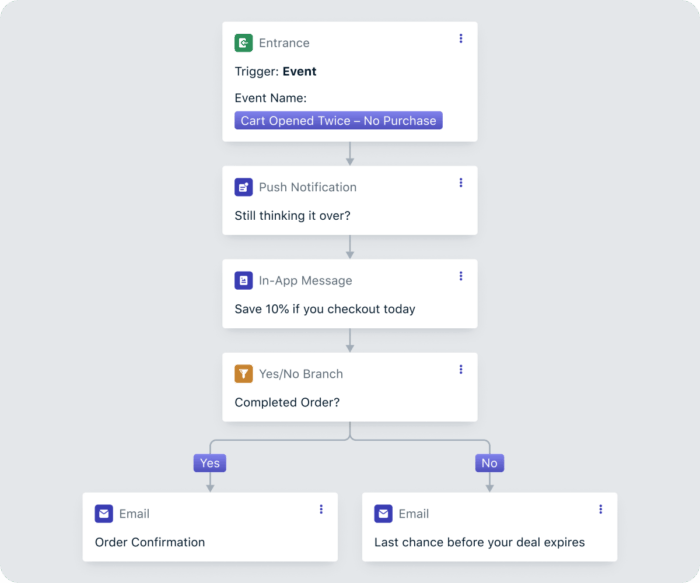
Task: Click the Push Notification step icon
Action: 244,187
